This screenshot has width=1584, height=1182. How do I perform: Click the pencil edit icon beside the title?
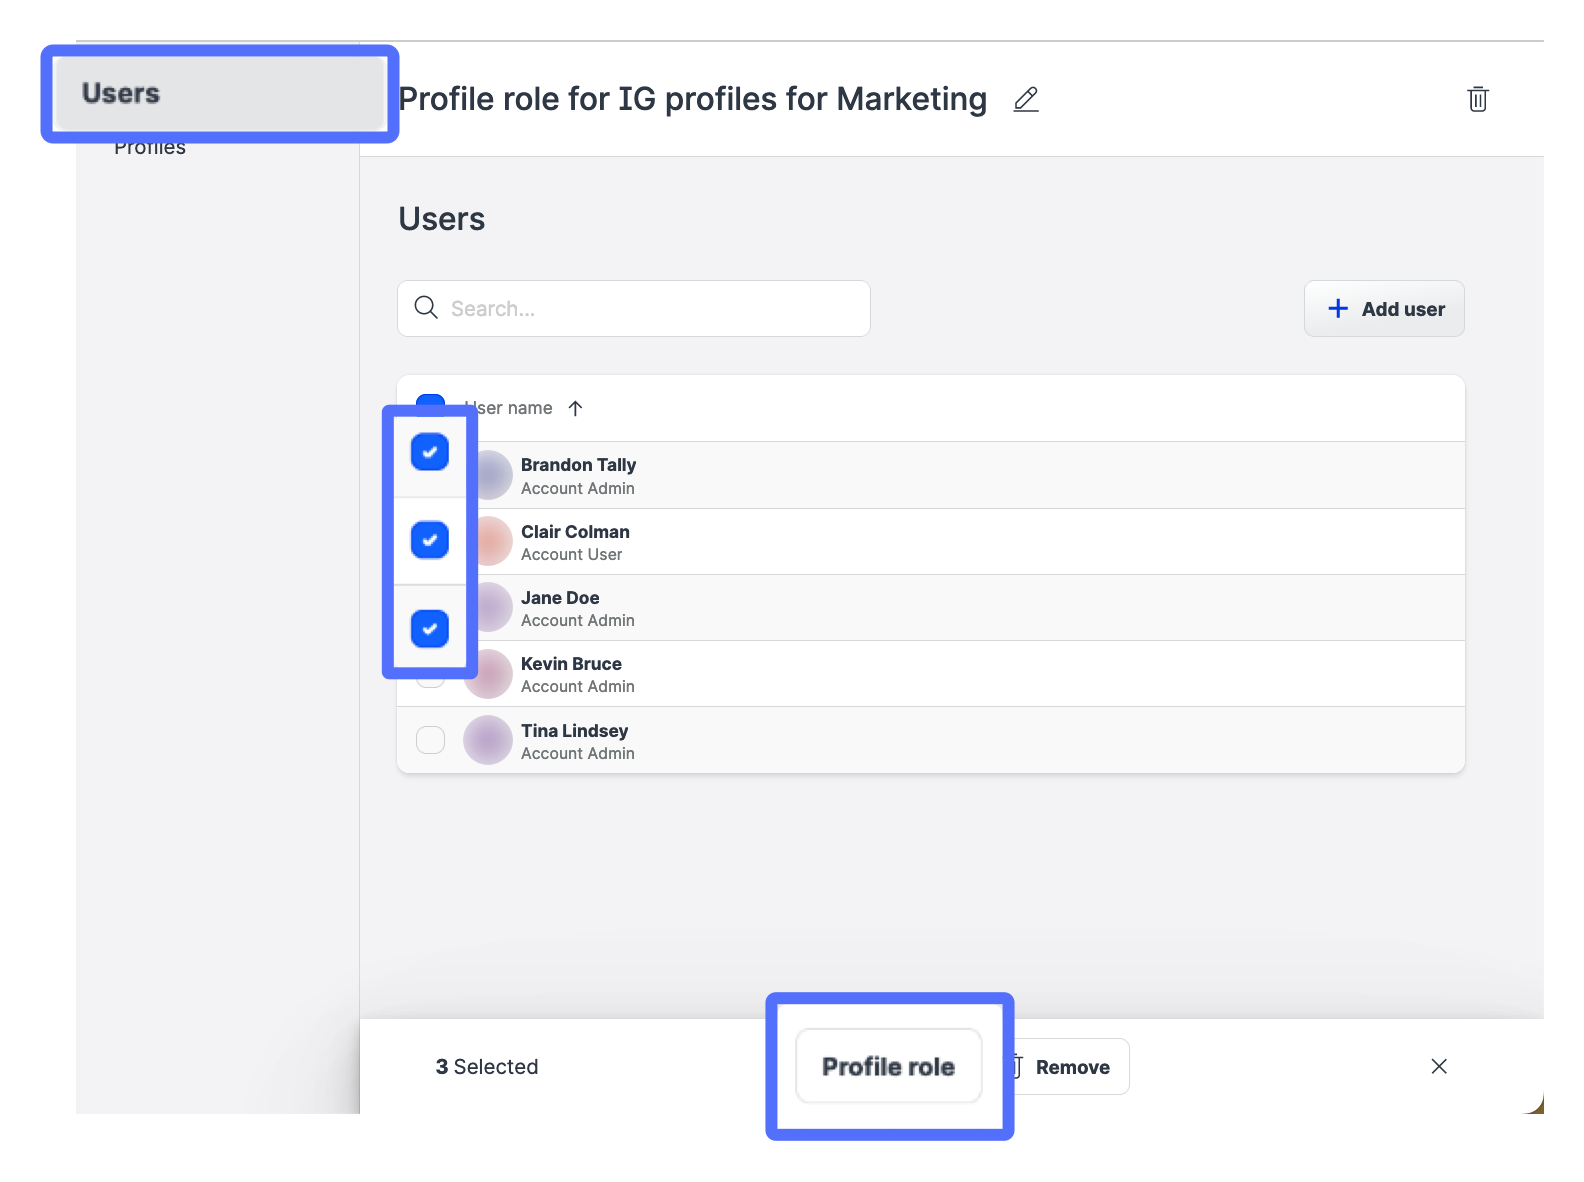[1026, 99]
